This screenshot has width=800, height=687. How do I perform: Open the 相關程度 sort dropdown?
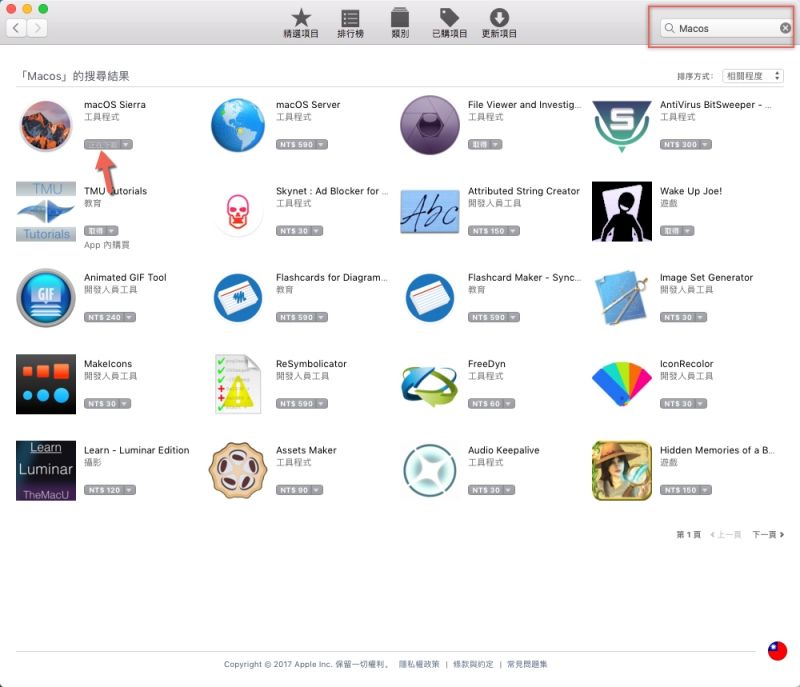[753, 76]
